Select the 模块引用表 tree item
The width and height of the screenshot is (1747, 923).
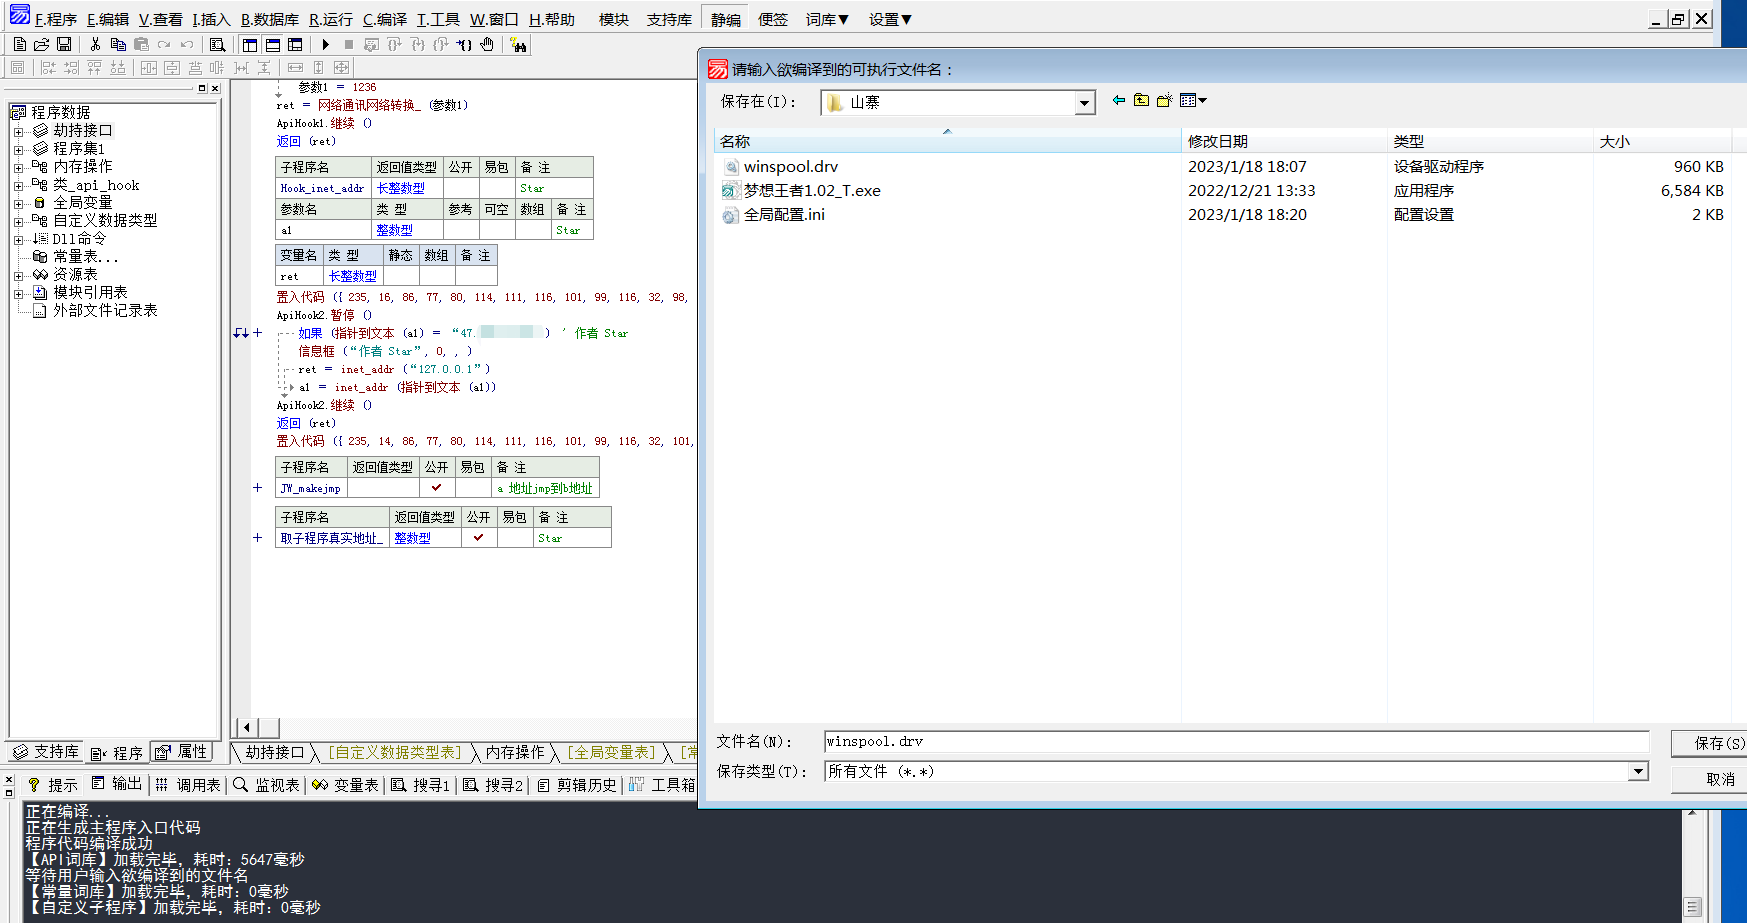click(x=90, y=293)
